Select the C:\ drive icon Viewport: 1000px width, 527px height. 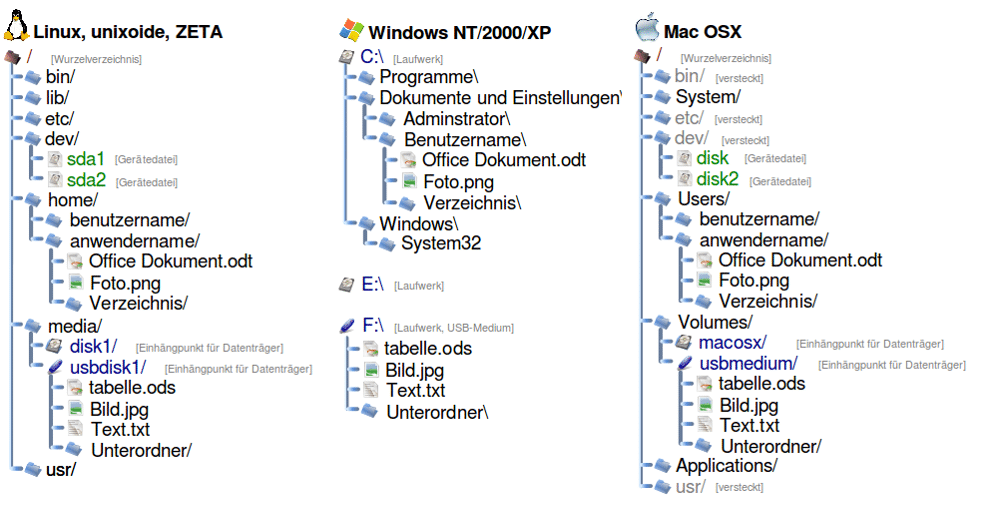point(346,57)
